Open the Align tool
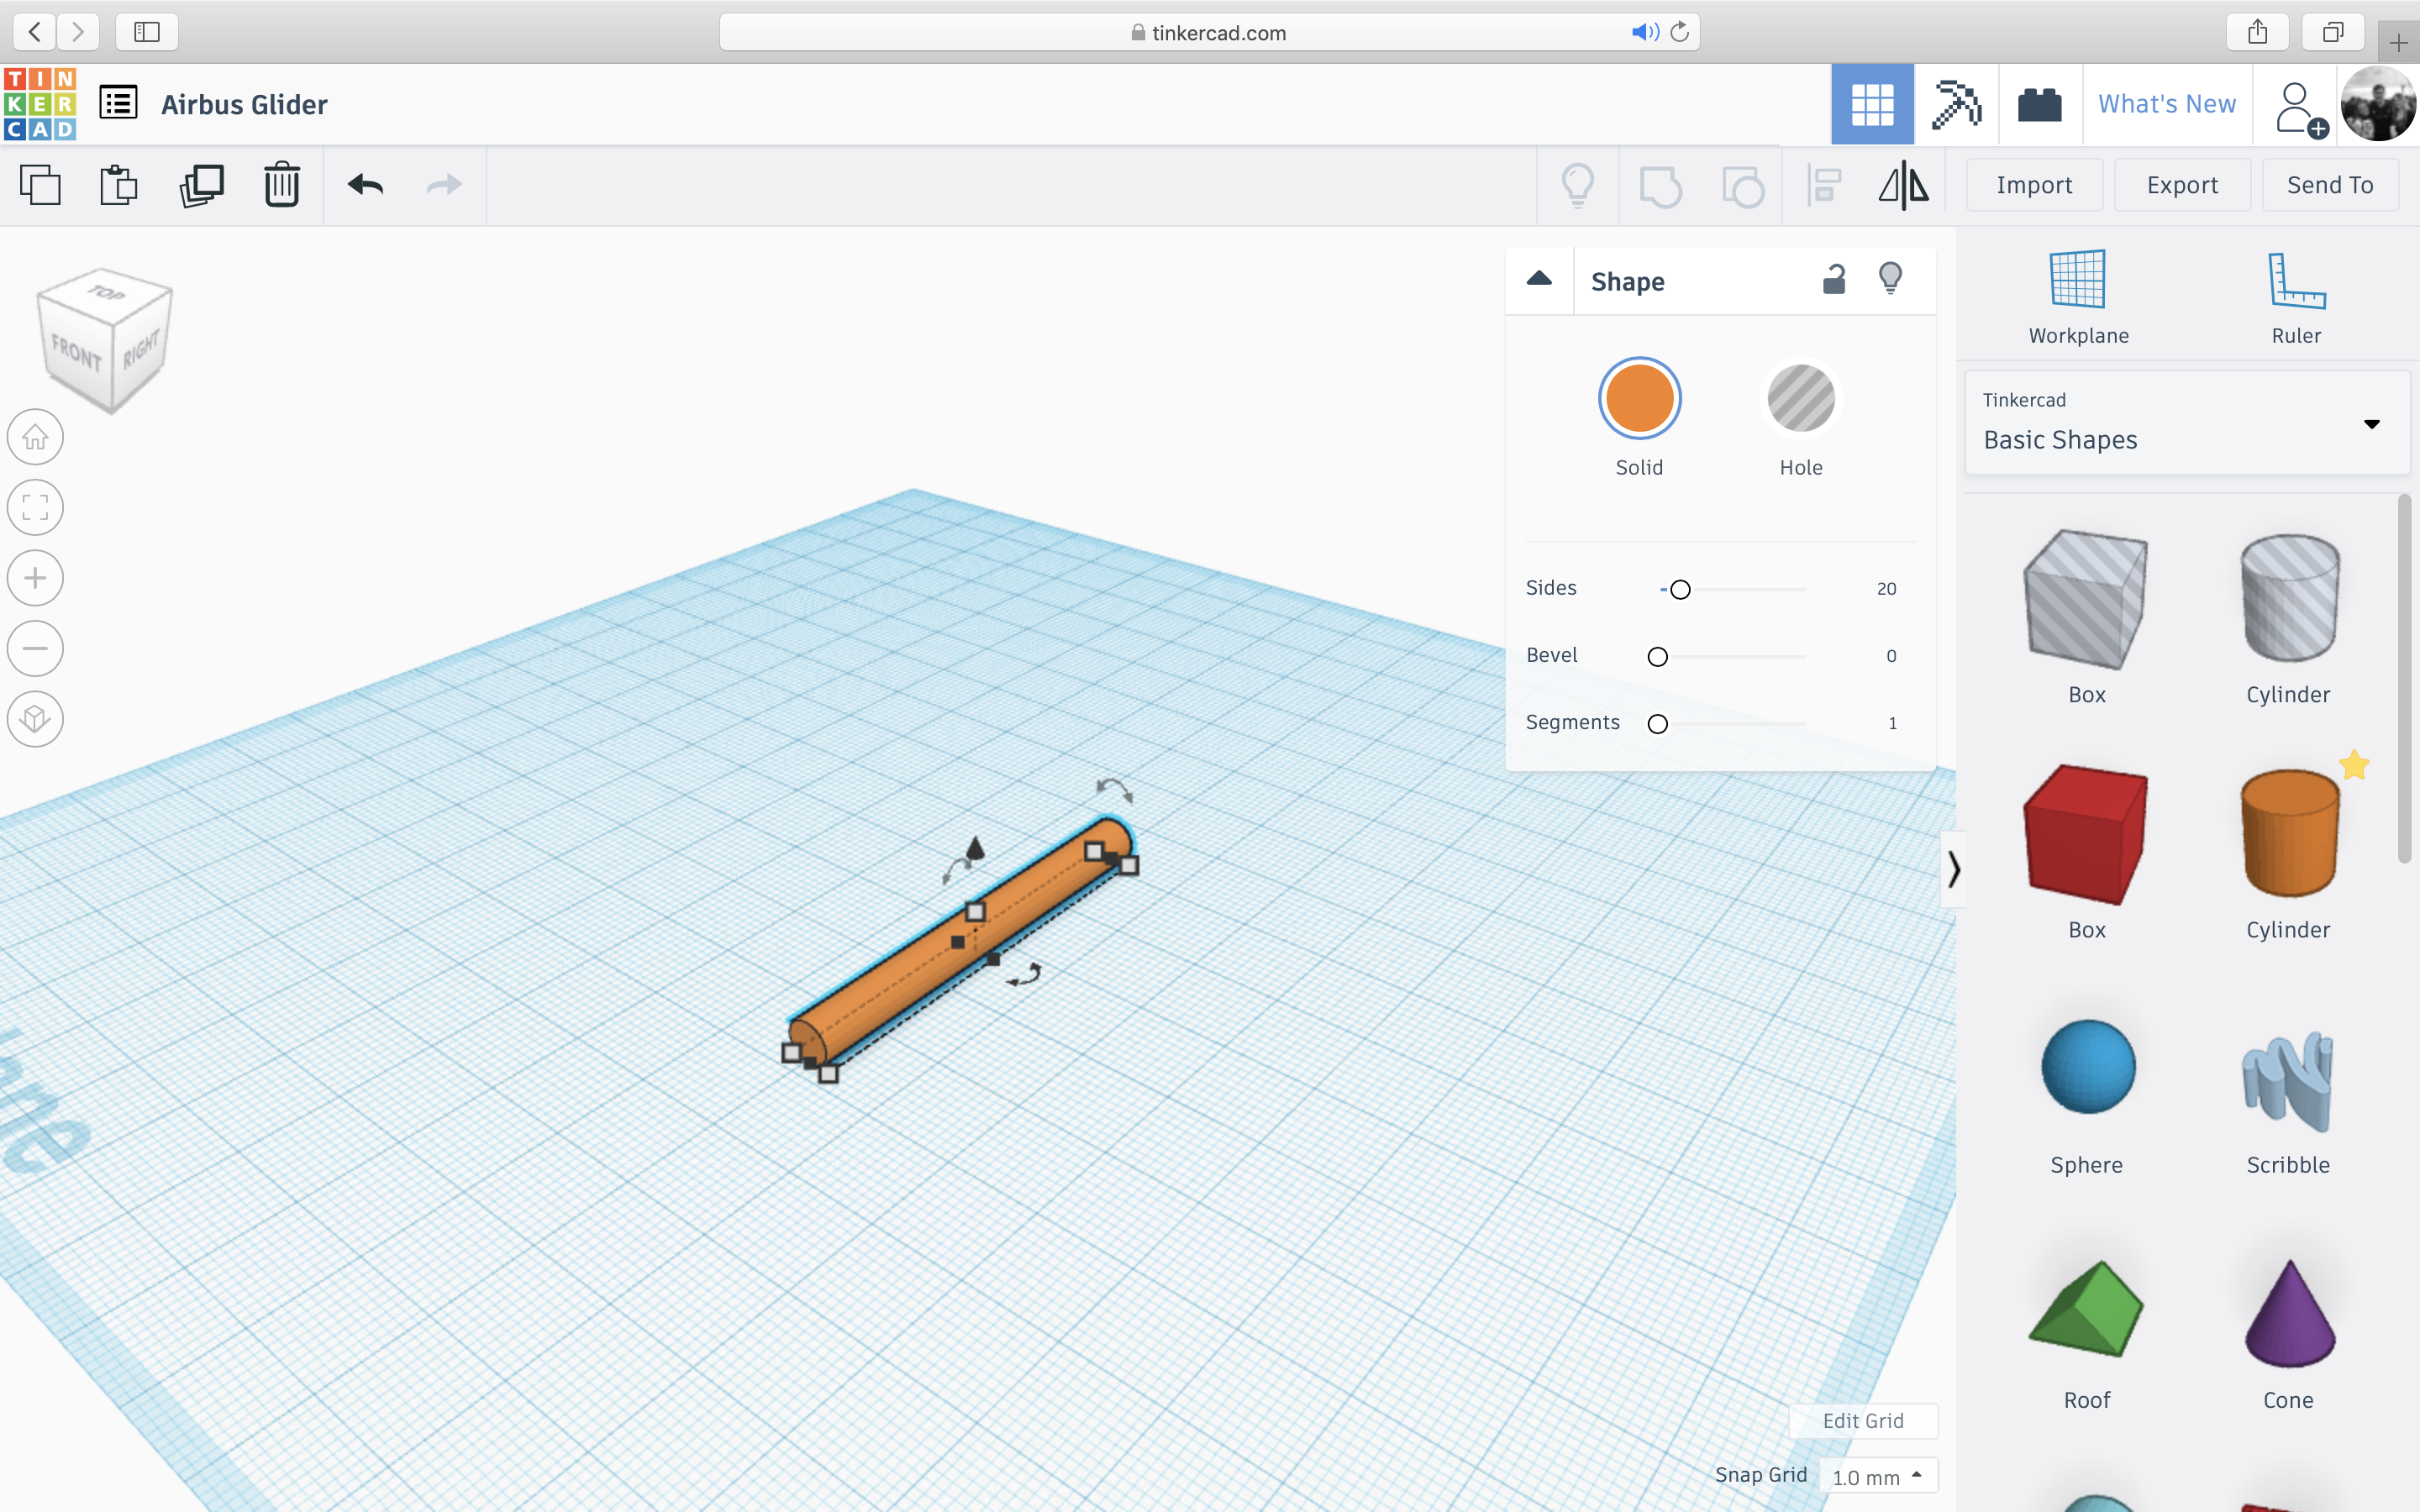The image size is (2420, 1512). [1825, 186]
